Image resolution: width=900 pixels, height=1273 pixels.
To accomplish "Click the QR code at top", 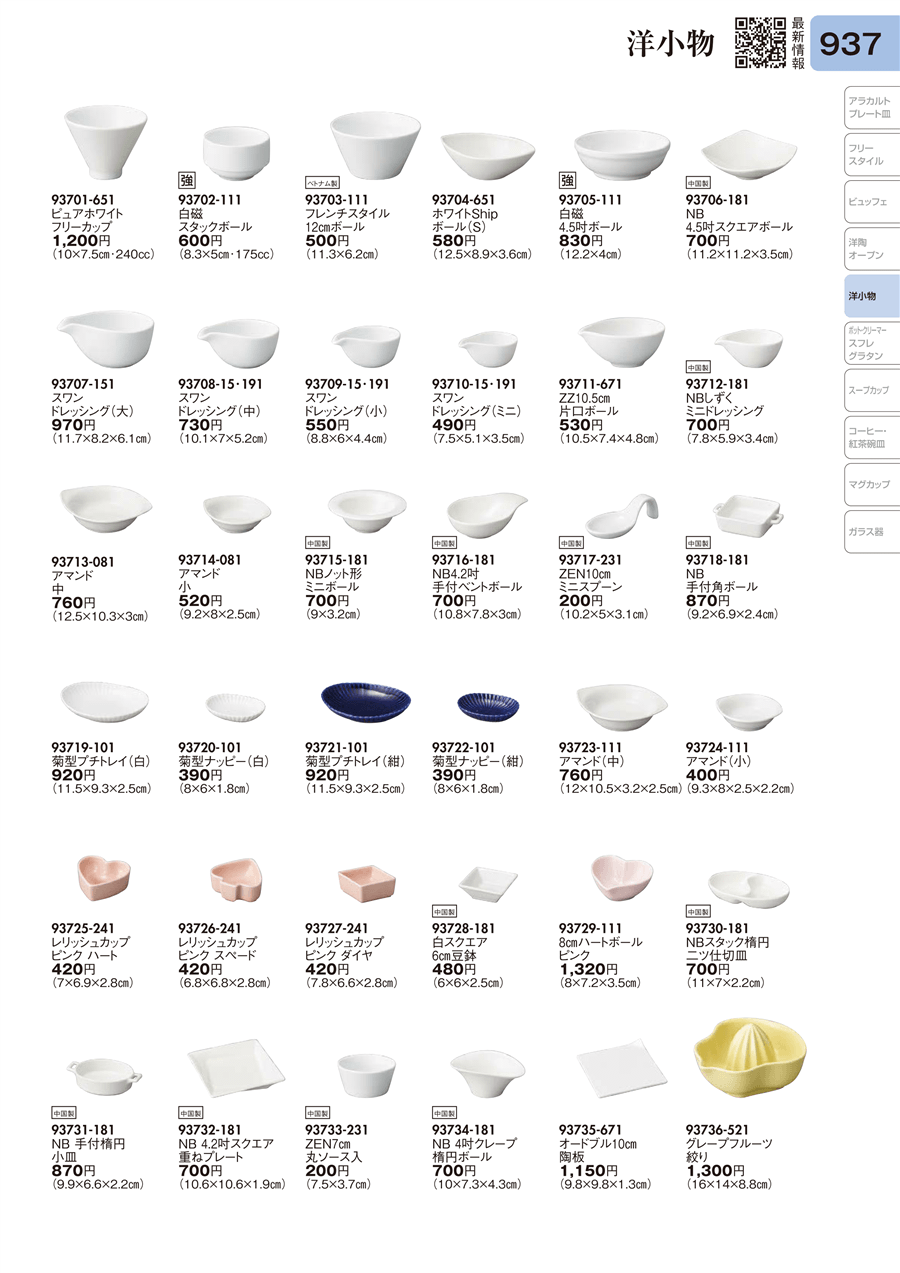I will [x=760, y=43].
